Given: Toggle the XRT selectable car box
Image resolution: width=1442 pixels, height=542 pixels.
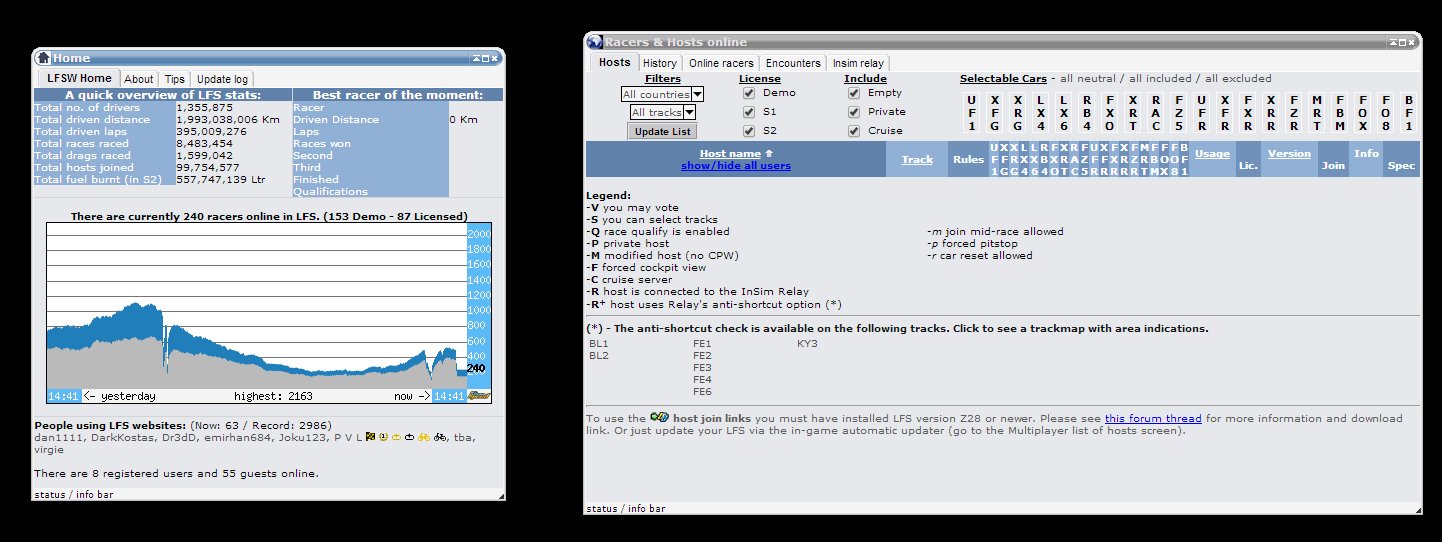Looking at the screenshot, I should point(1133,113).
